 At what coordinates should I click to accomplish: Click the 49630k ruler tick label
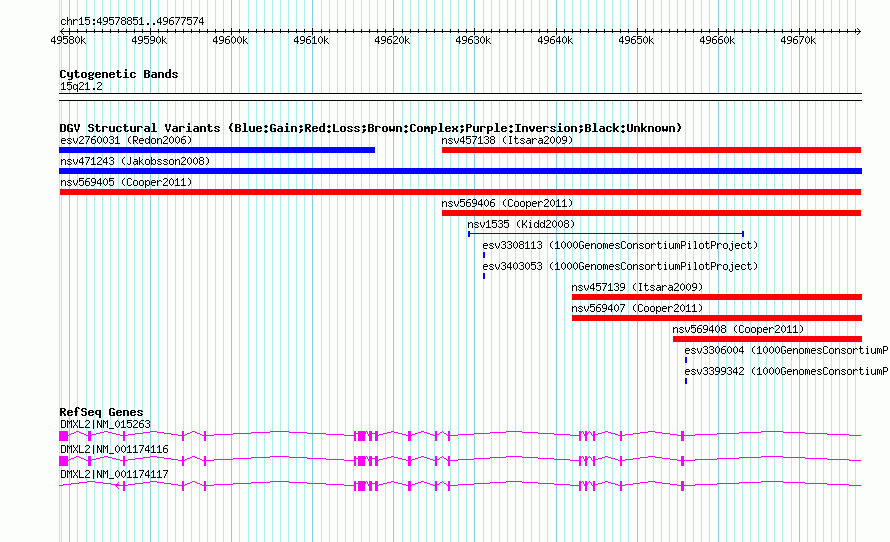[473, 40]
